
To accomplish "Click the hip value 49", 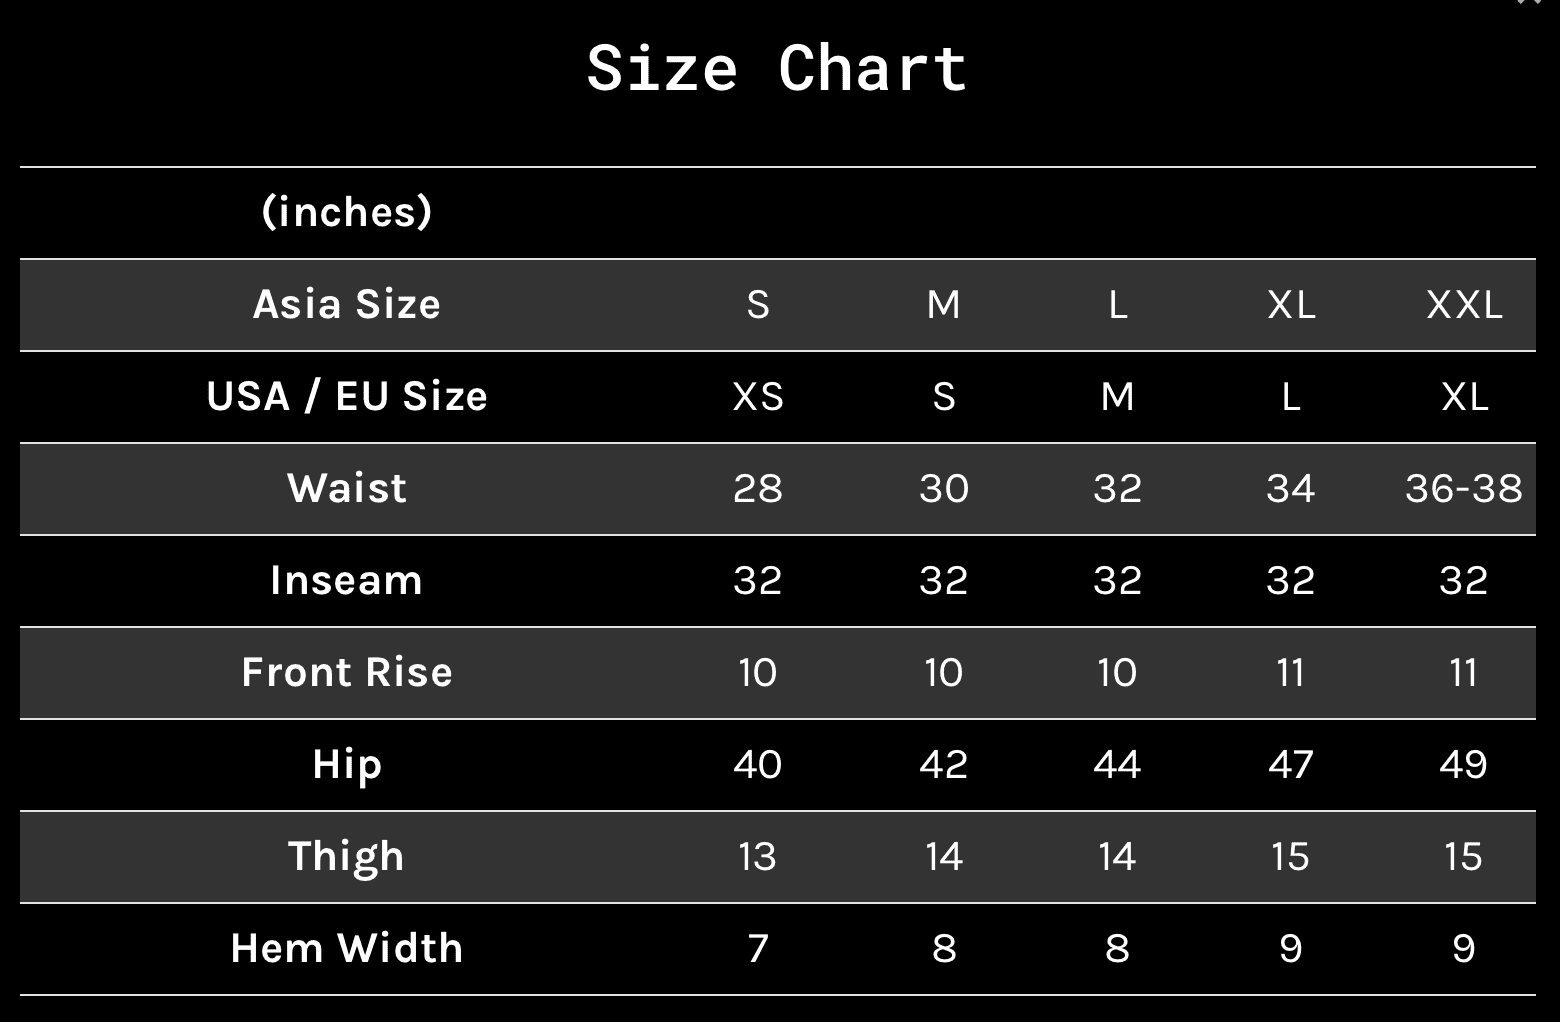I will tap(1464, 764).
